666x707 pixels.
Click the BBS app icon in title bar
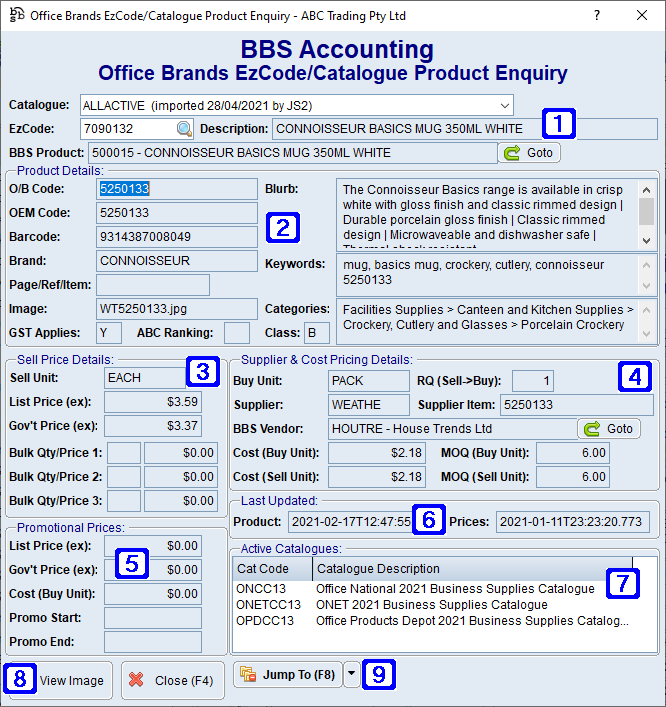point(16,15)
